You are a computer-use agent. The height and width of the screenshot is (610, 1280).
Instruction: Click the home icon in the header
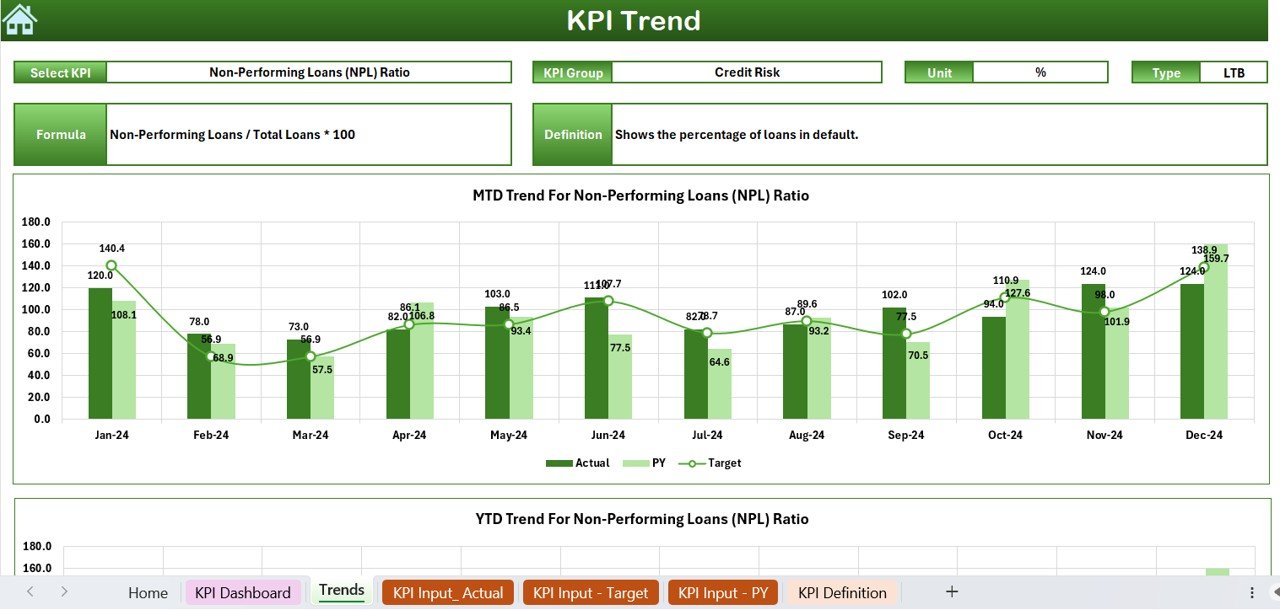click(x=20, y=19)
